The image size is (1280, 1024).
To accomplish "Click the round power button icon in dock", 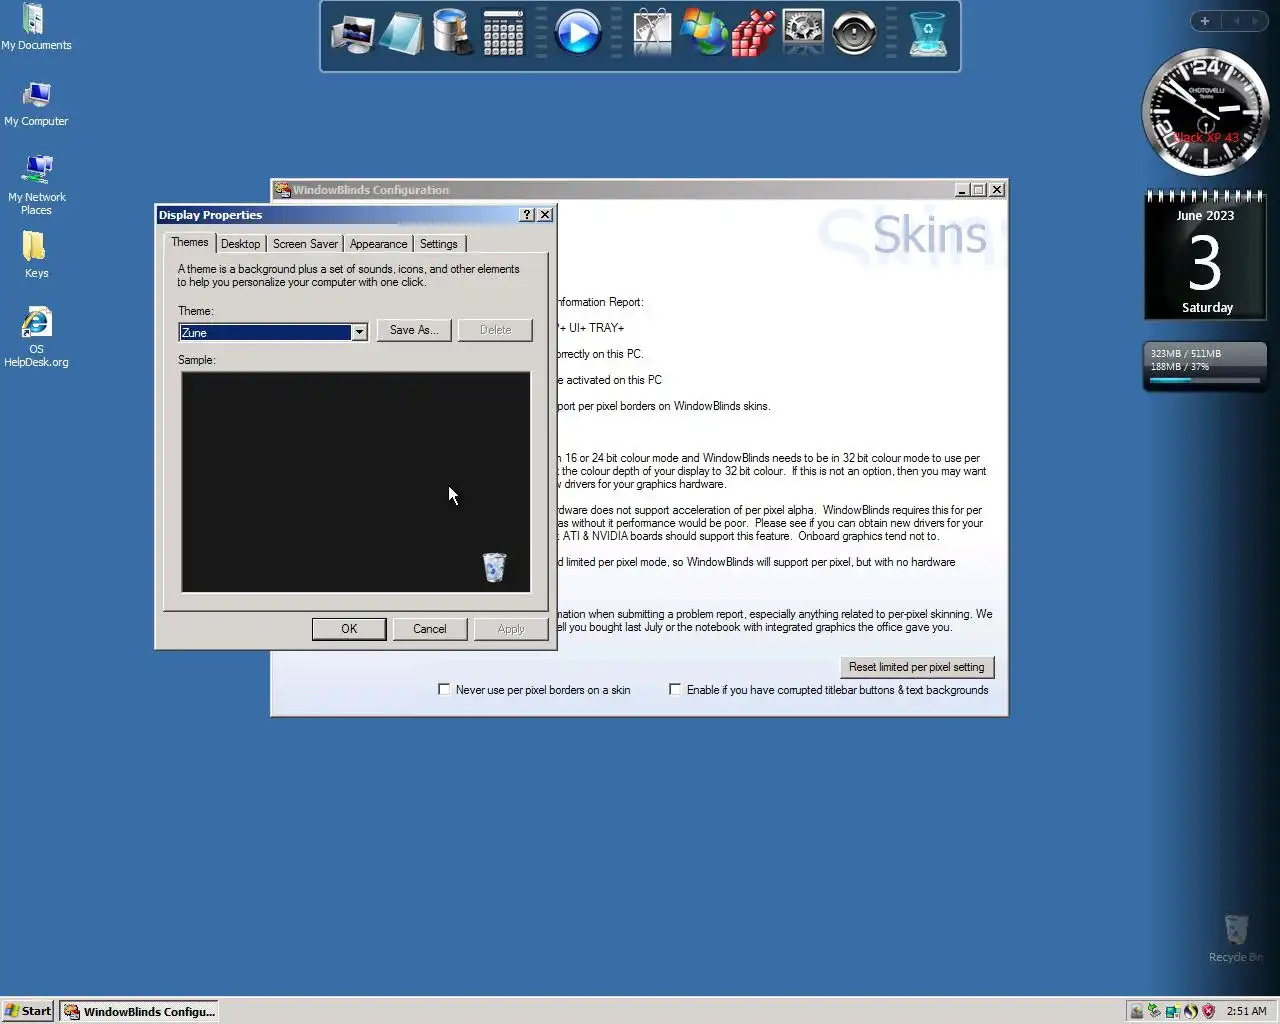I will pyautogui.click(x=854, y=34).
